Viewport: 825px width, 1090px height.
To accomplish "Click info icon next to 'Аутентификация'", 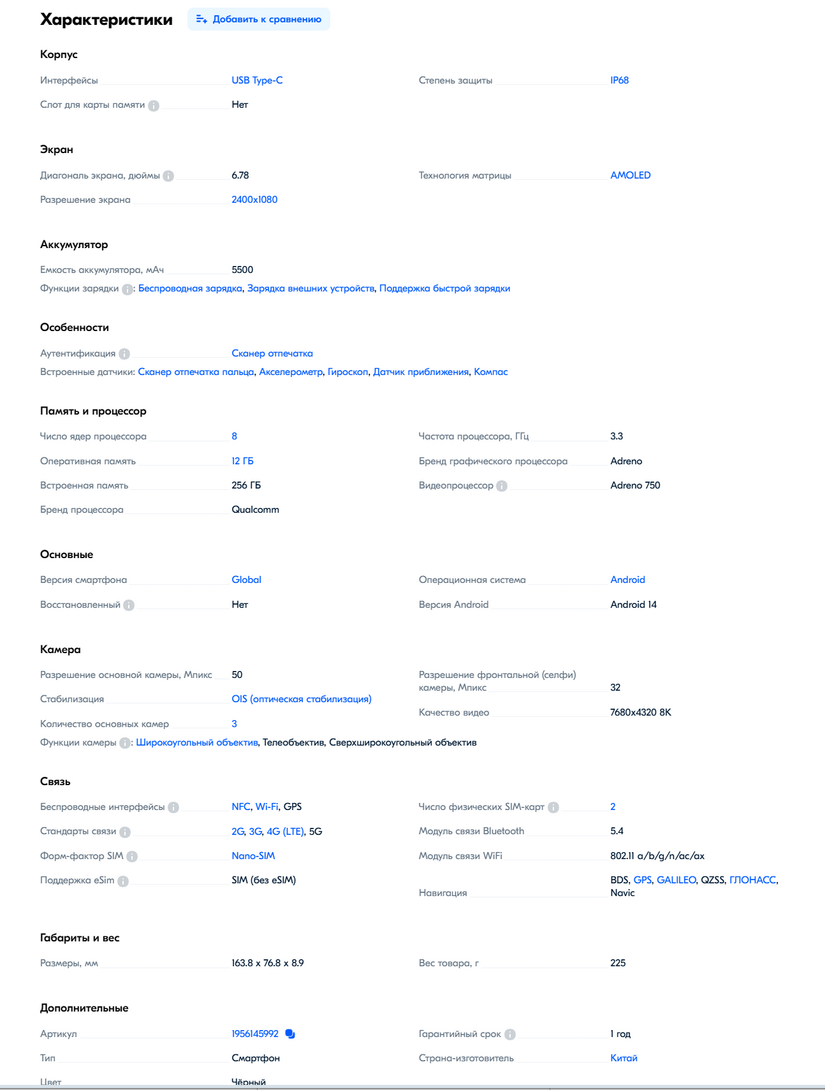I will [124, 354].
